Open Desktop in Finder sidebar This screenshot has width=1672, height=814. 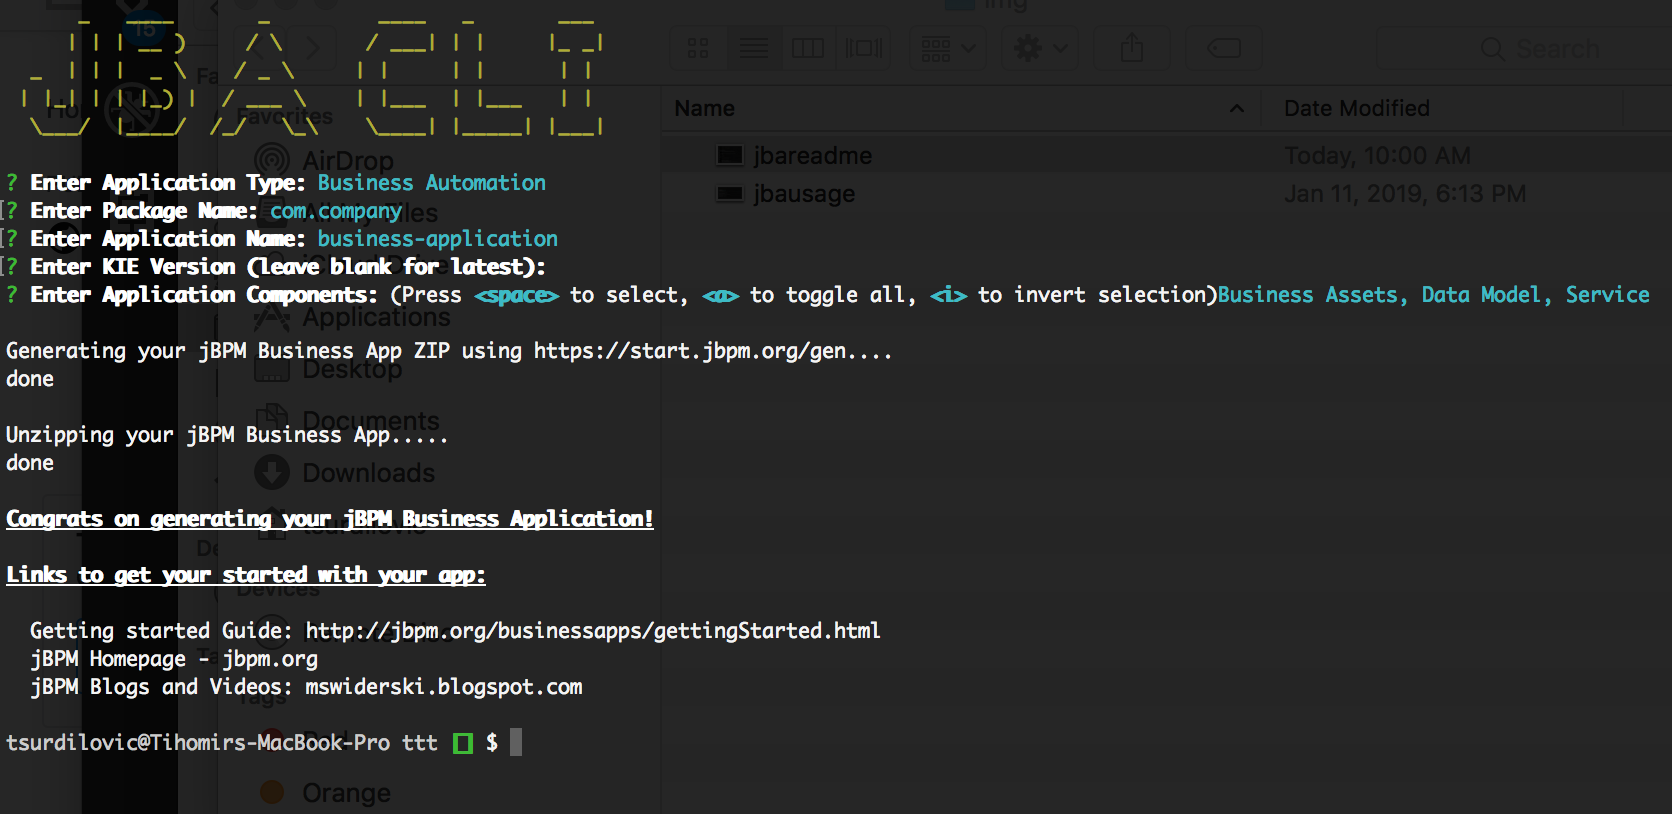[352, 369]
